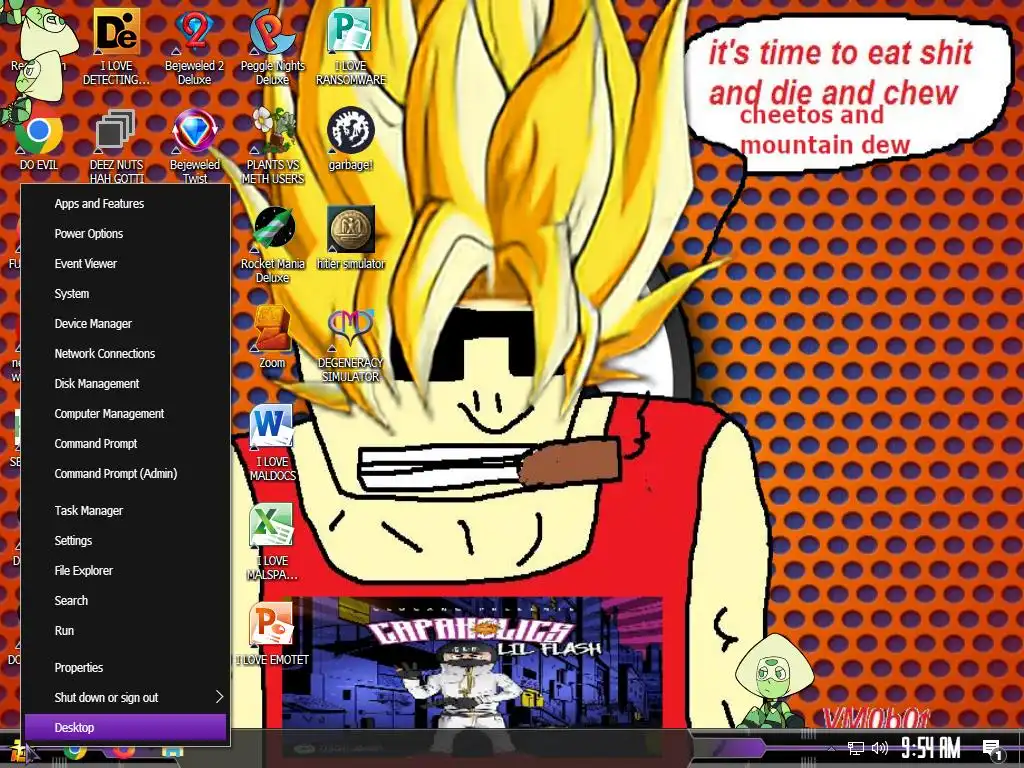The width and height of the screenshot is (1024, 768).
Task: Open the Google Chrome desktop icon labeled DO EVIL
Action: [x=39, y=134]
